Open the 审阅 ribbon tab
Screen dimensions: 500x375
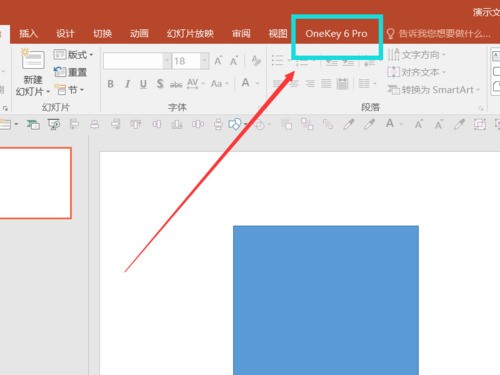pos(241,34)
